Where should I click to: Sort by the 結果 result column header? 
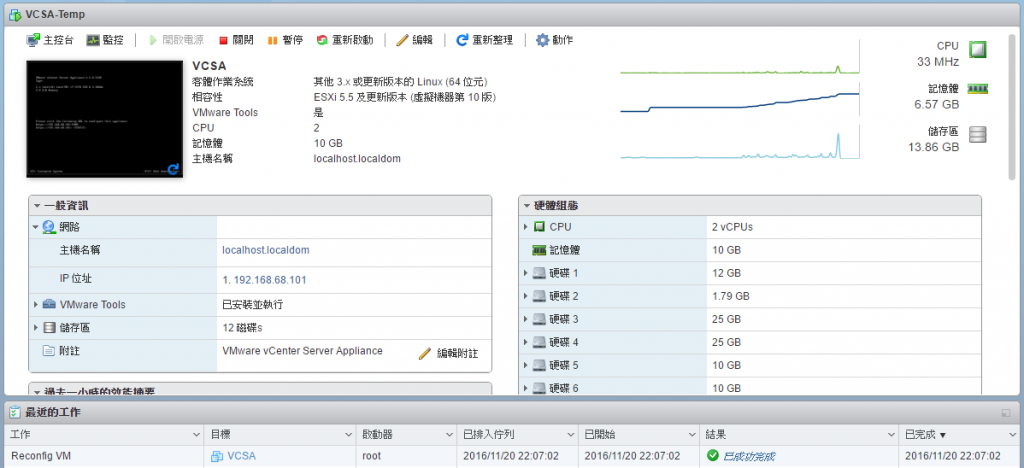click(800, 435)
